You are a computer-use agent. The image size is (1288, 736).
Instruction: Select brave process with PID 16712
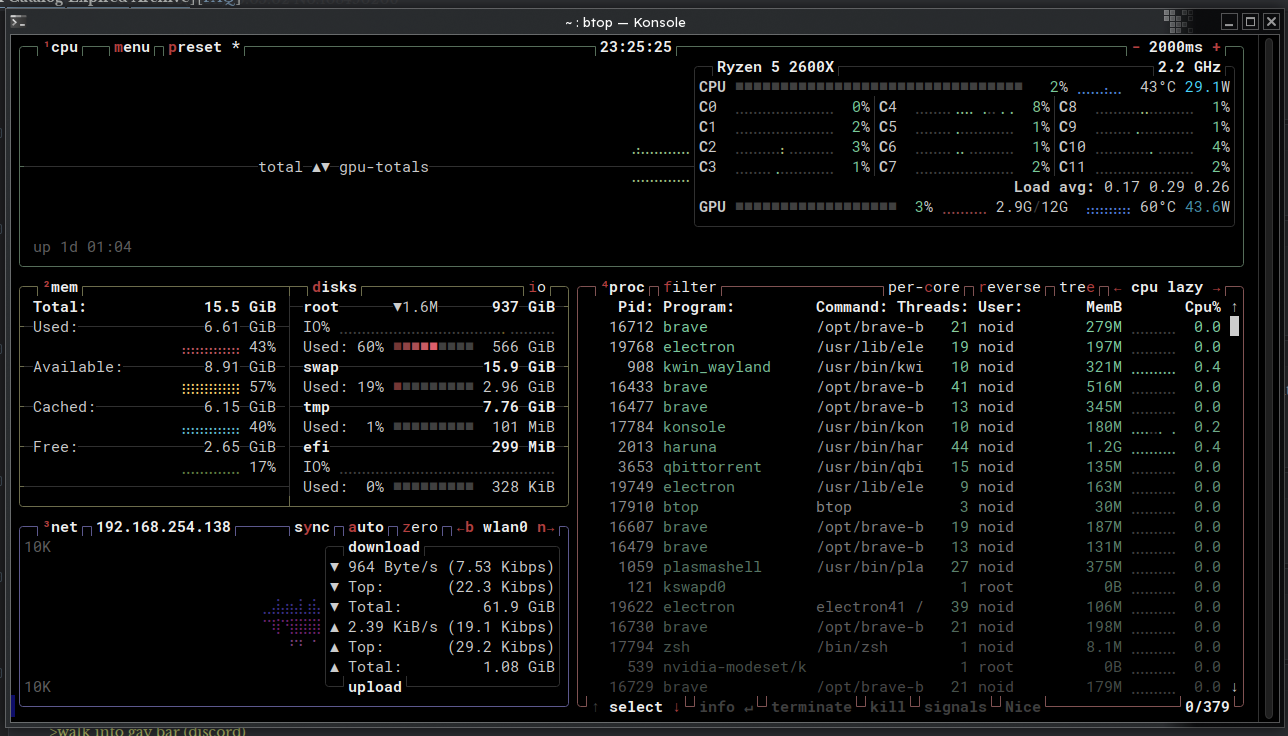tap(915, 327)
